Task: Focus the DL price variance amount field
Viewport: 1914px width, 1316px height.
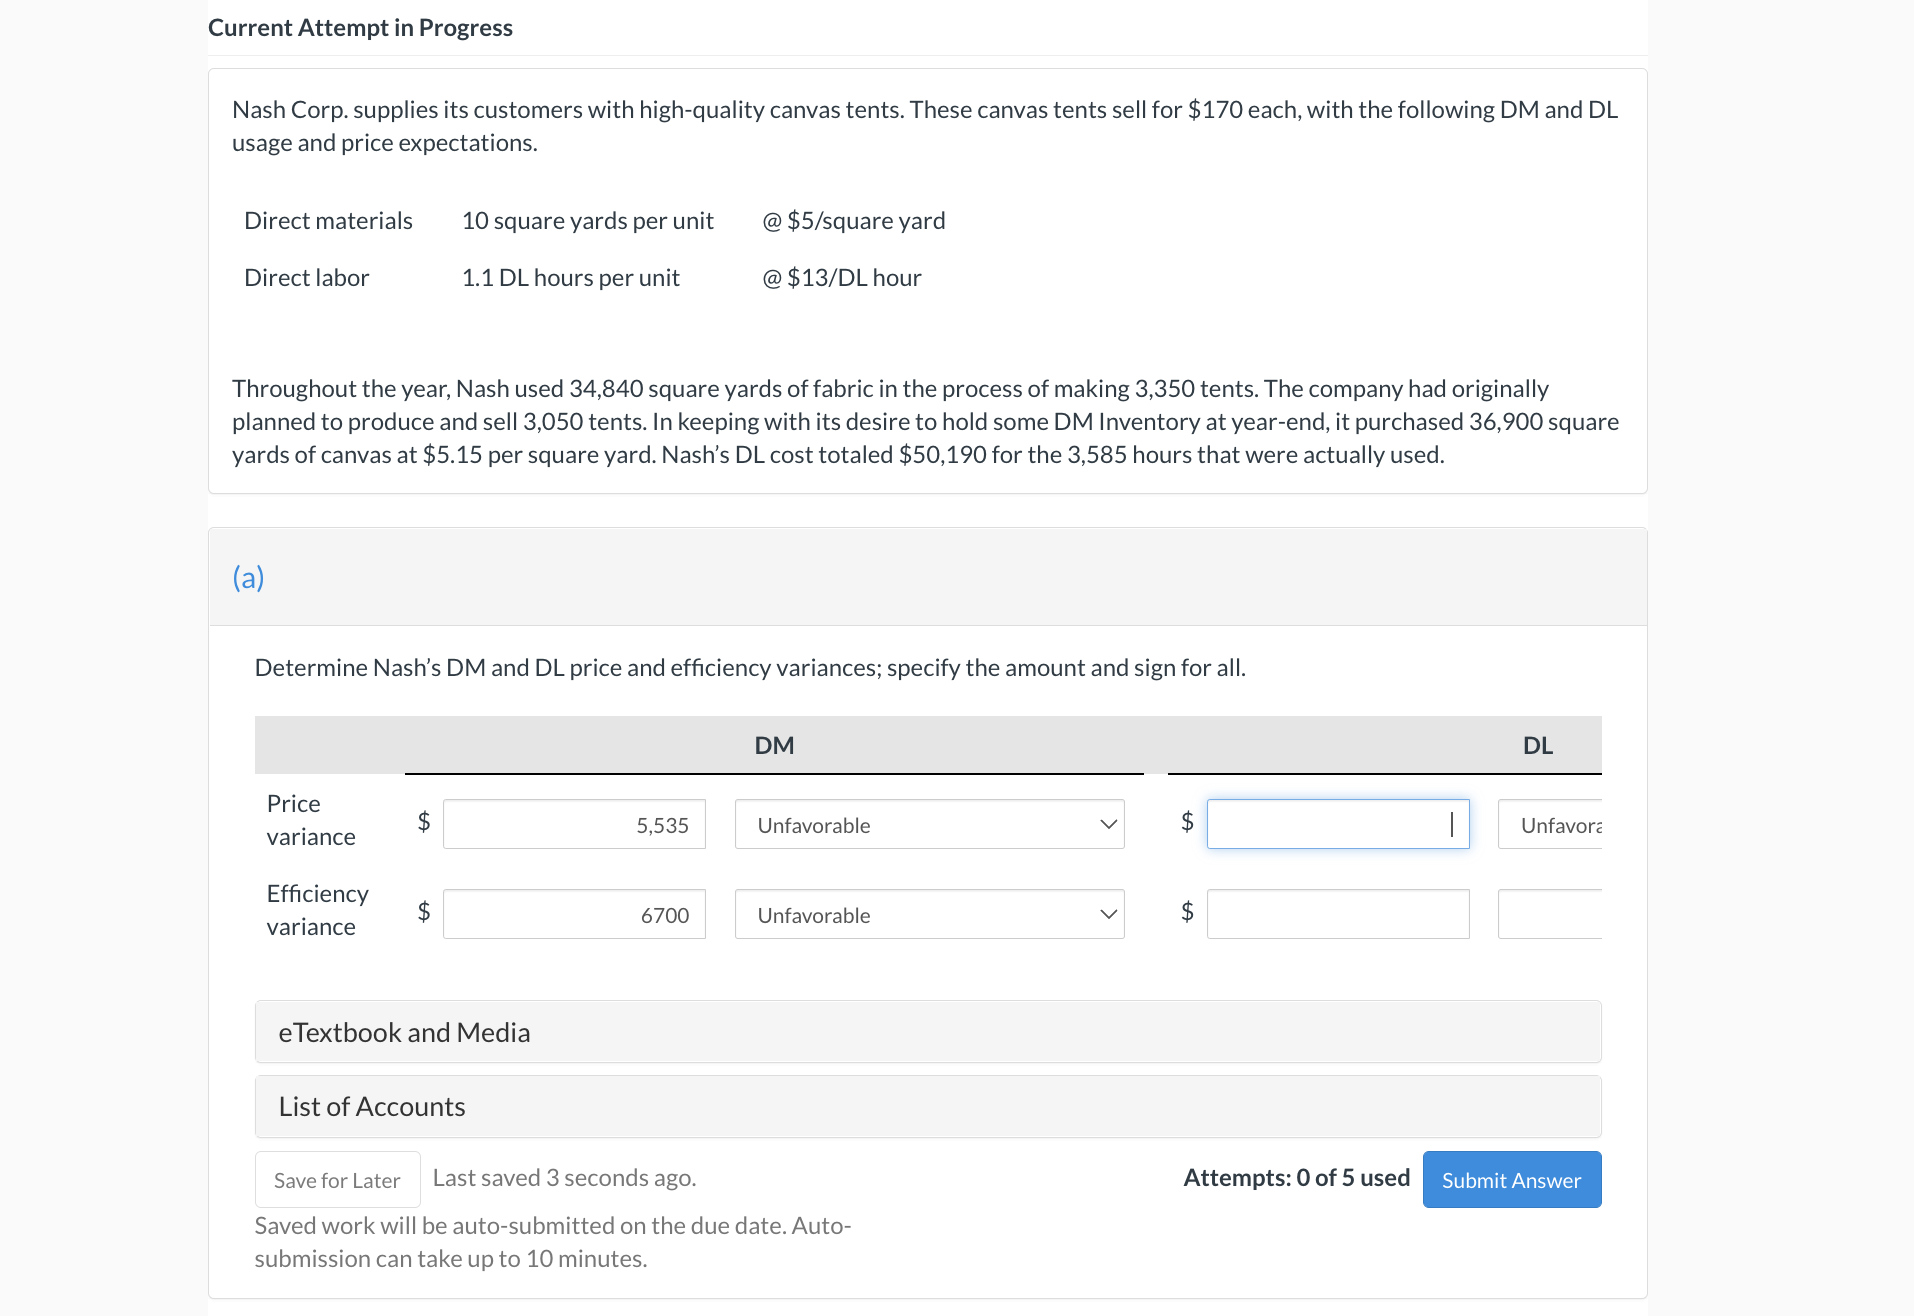Action: [x=1337, y=824]
